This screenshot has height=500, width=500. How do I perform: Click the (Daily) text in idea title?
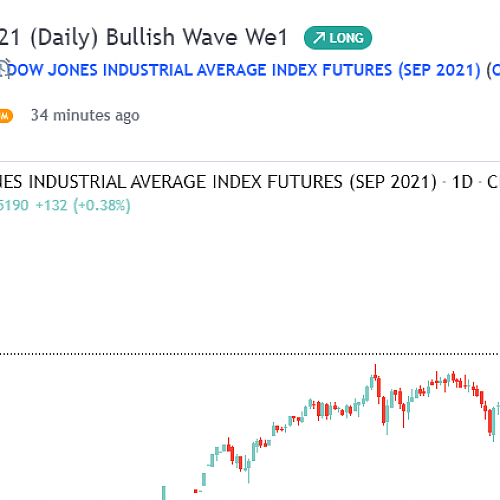point(64,37)
